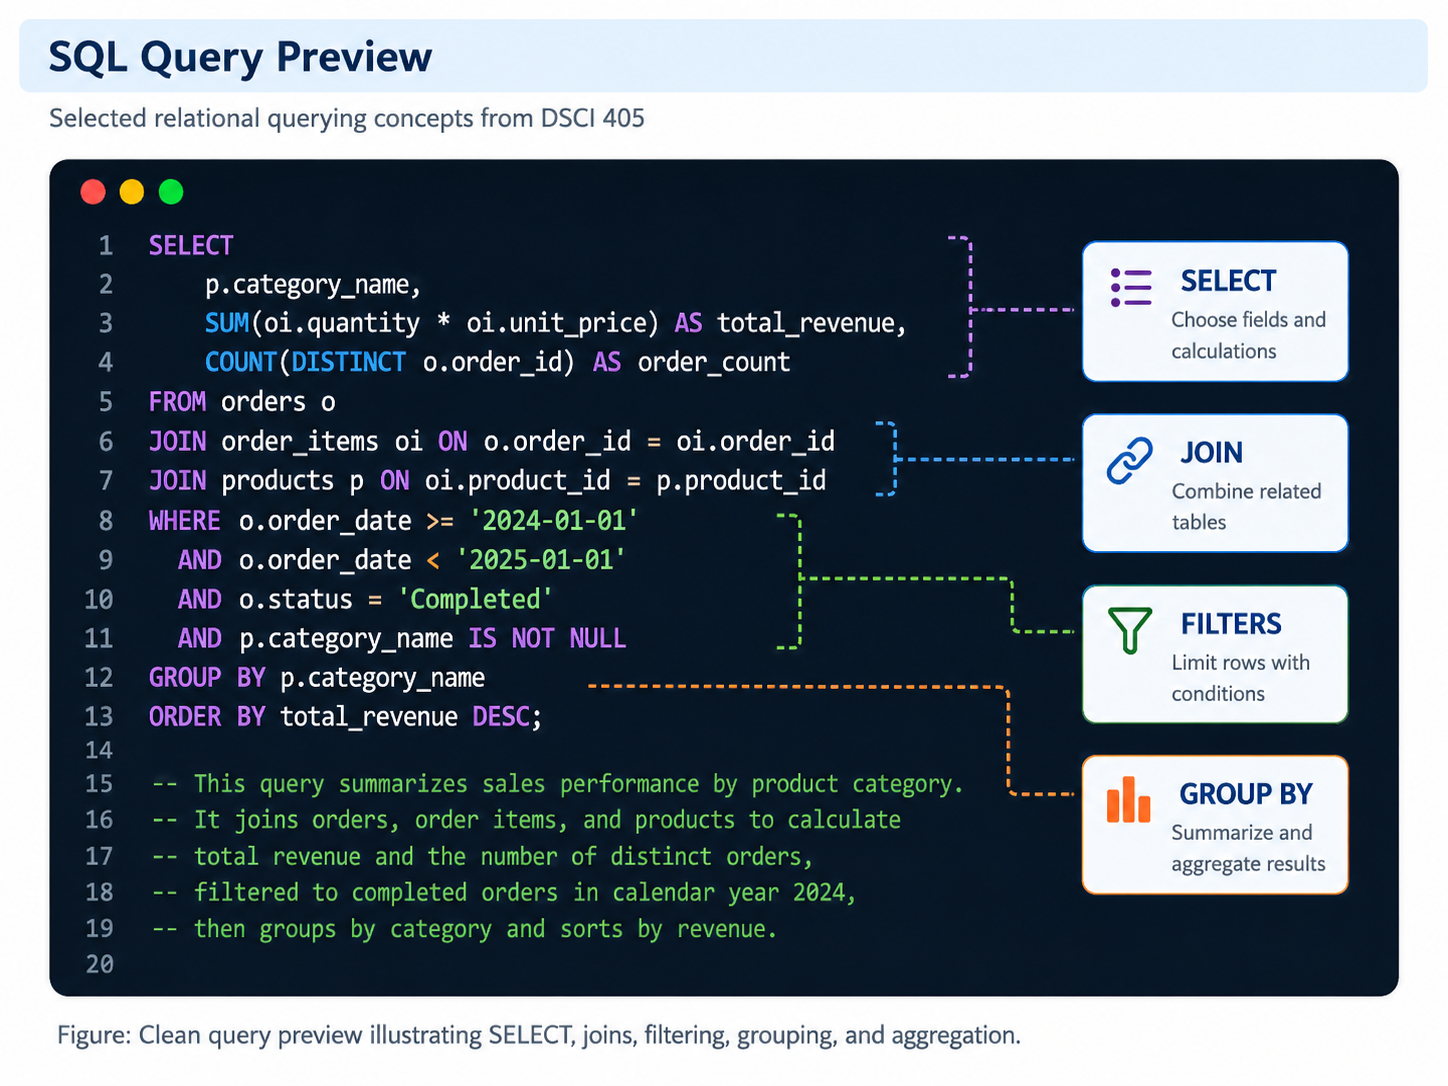Click the "IS NOT NULL" keywords on line 11
Viewport: 1448px width, 1086px height.
coord(547,638)
